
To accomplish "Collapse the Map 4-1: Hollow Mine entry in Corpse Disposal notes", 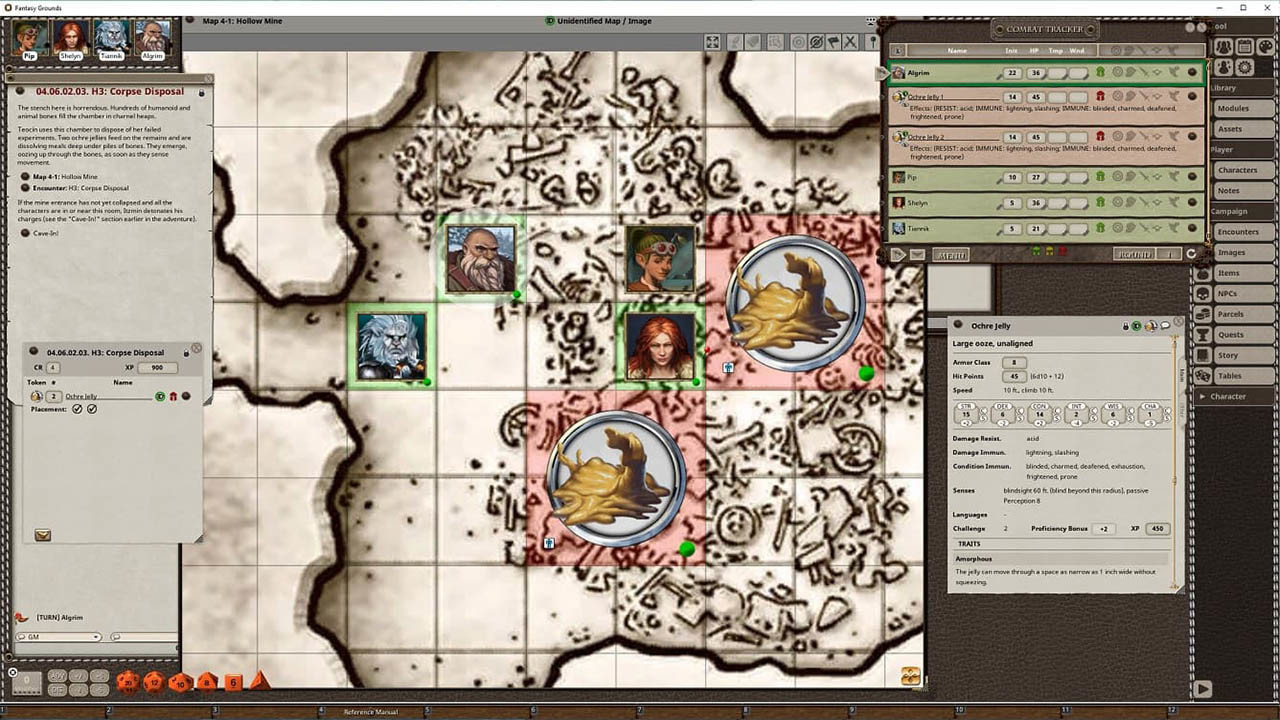I will click(25, 177).
